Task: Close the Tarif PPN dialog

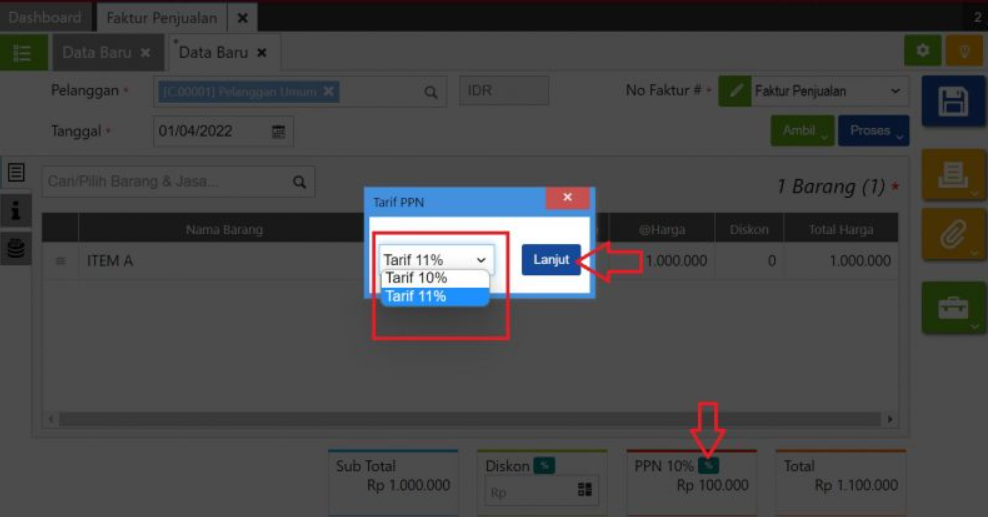Action: [567, 198]
